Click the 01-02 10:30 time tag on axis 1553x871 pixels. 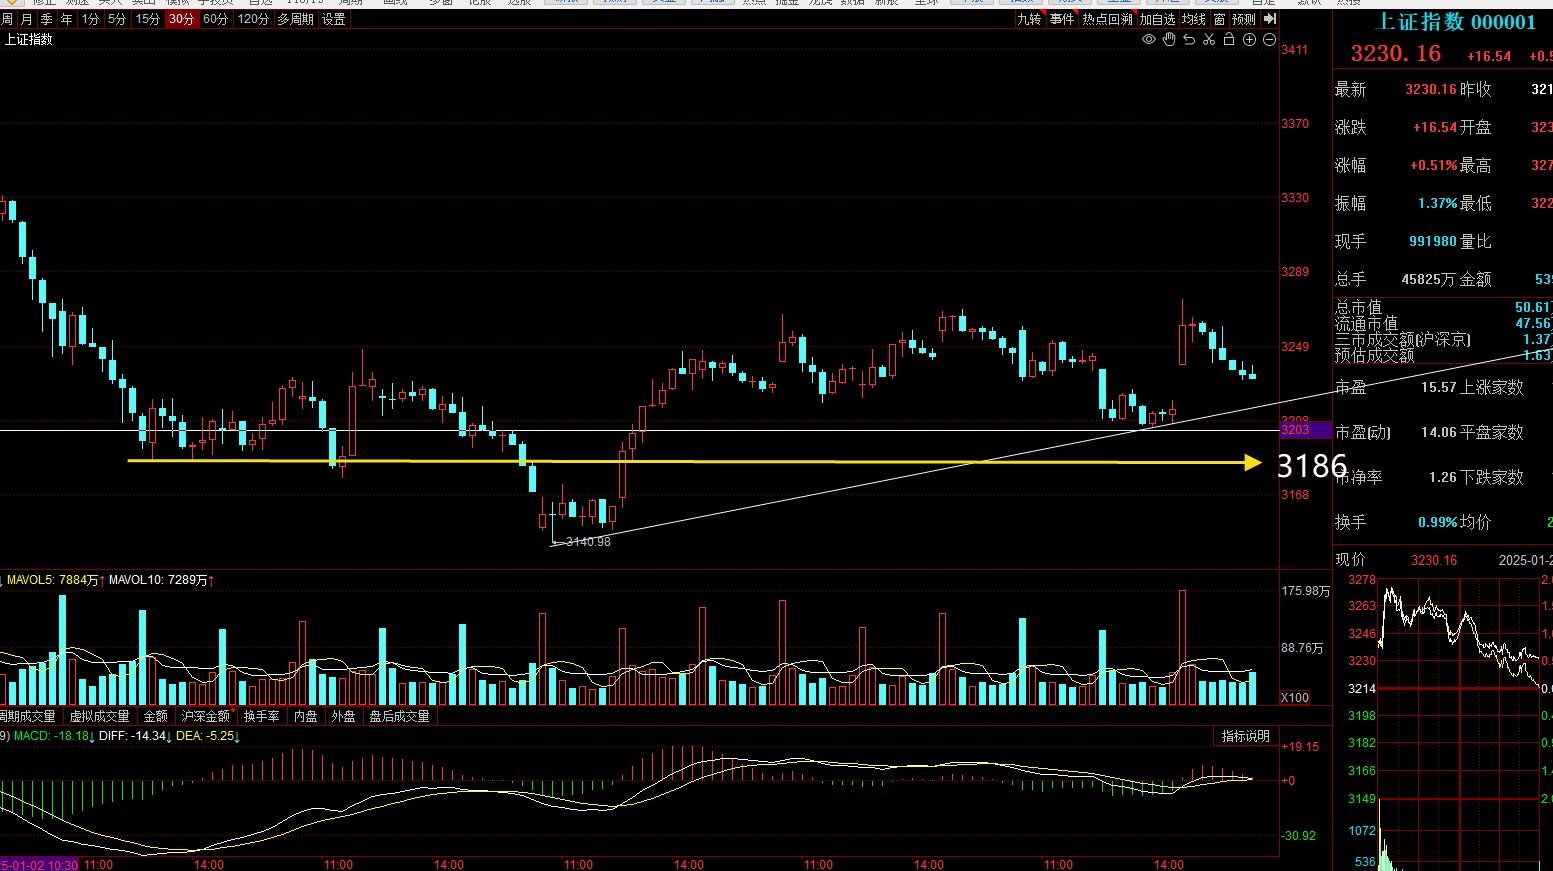point(39,864)
